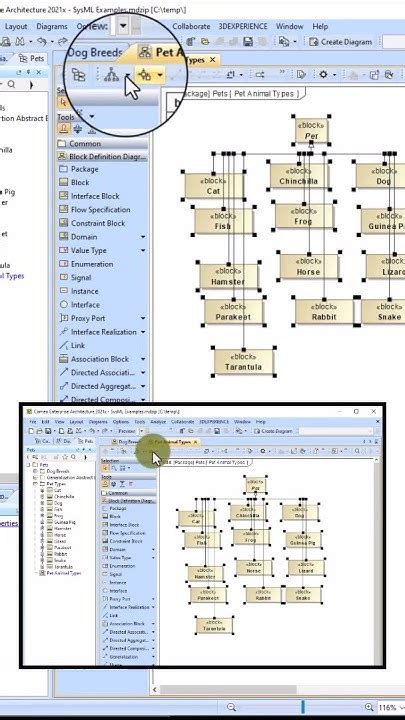Select the Fish block in the diagram

click(223, 221)
